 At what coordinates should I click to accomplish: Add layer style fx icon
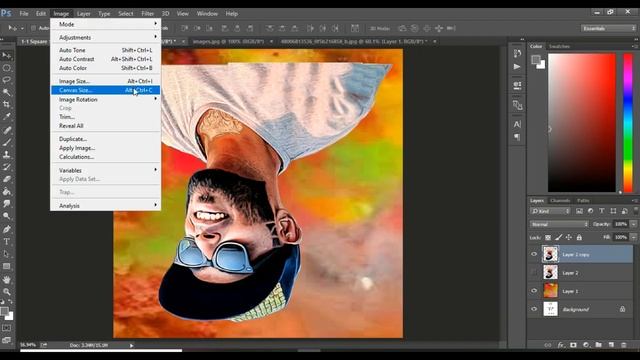561,345
